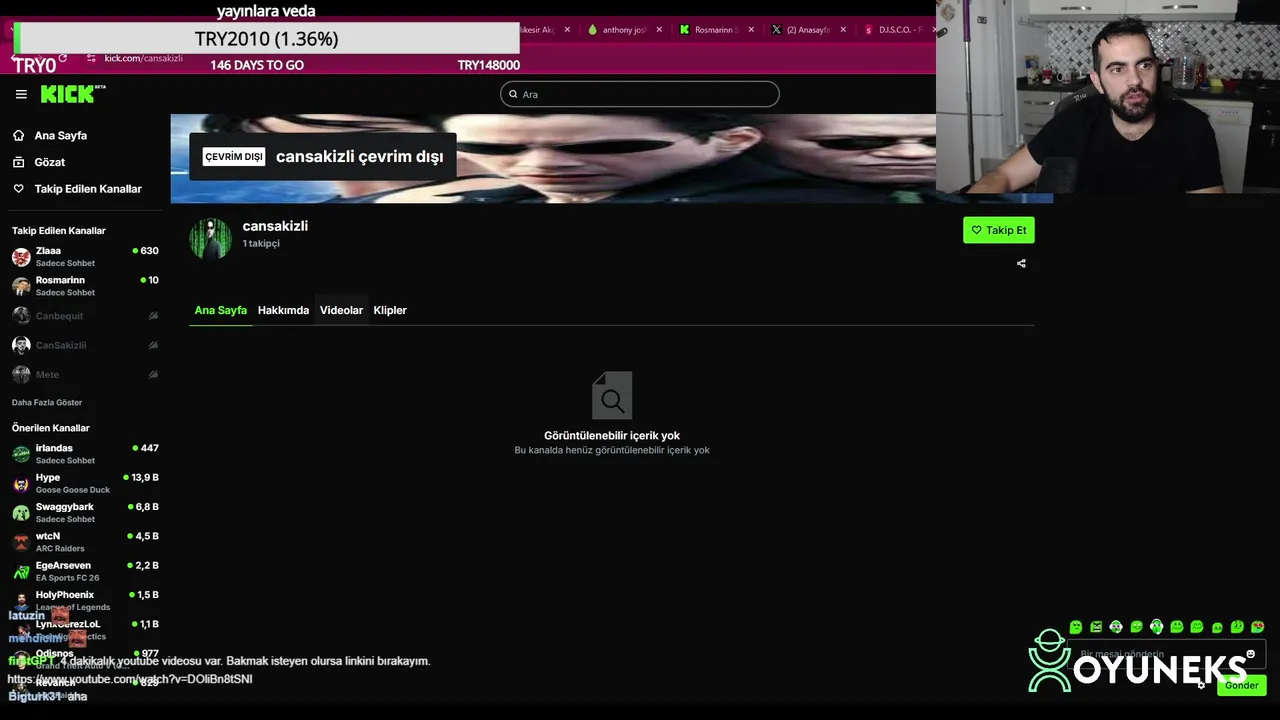Image resolution: width=1280 pixels, height=720 pixels.
Task: Click the 1 takipçi follower count
Action: [x=261, y=244]
